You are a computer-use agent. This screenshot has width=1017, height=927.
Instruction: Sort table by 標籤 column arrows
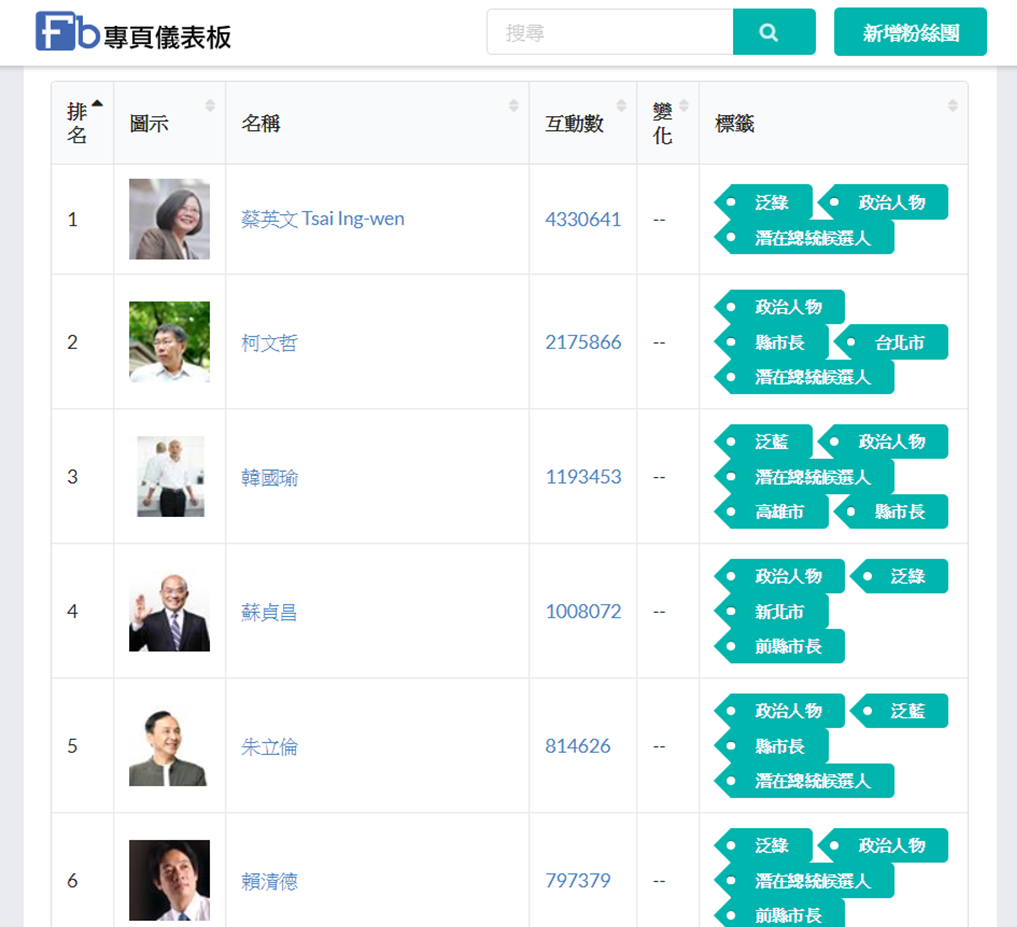[953, 106]
